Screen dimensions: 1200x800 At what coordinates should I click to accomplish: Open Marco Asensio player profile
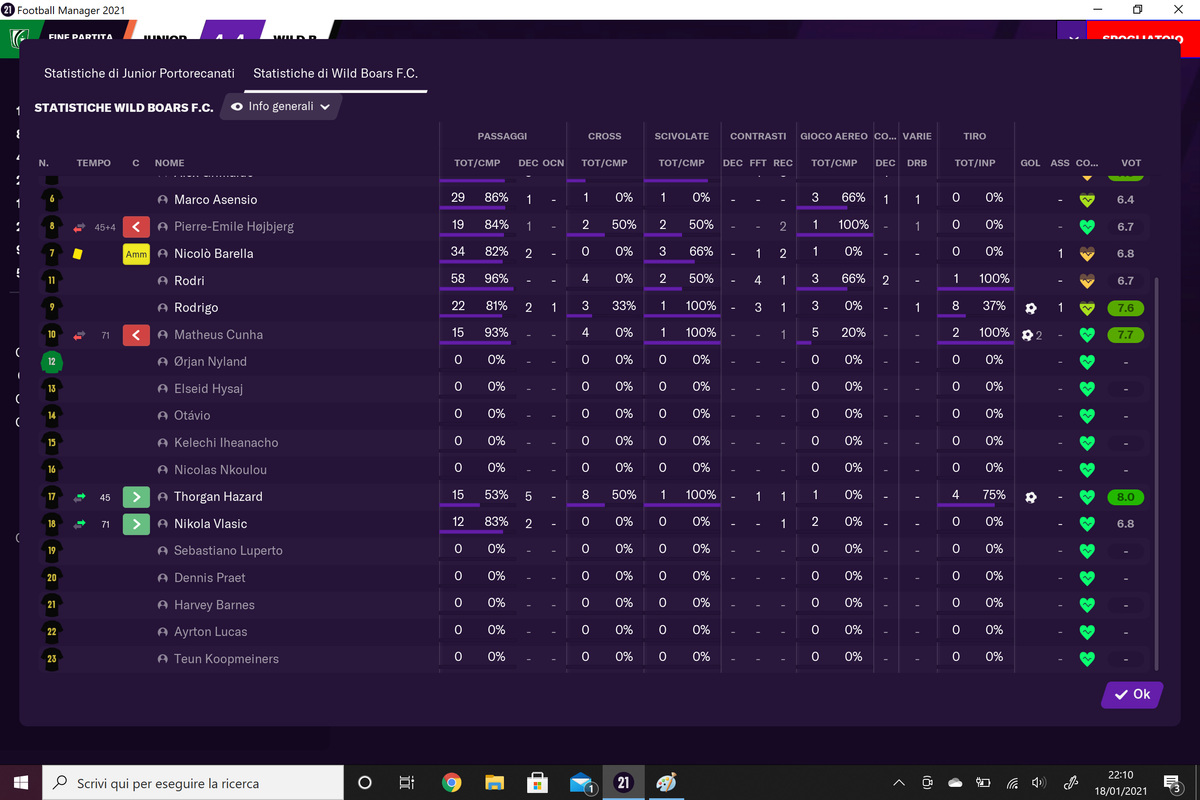215,200
